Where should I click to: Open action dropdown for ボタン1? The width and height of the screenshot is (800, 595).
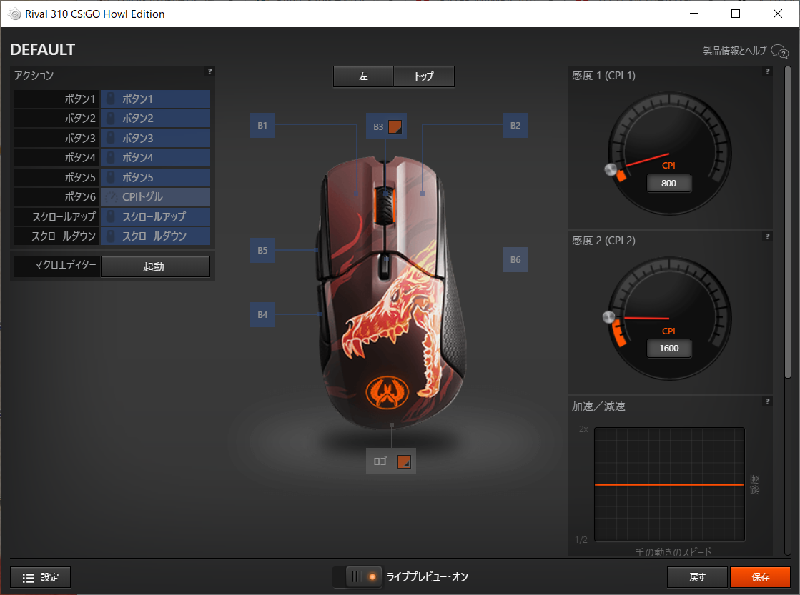point(156,99)
